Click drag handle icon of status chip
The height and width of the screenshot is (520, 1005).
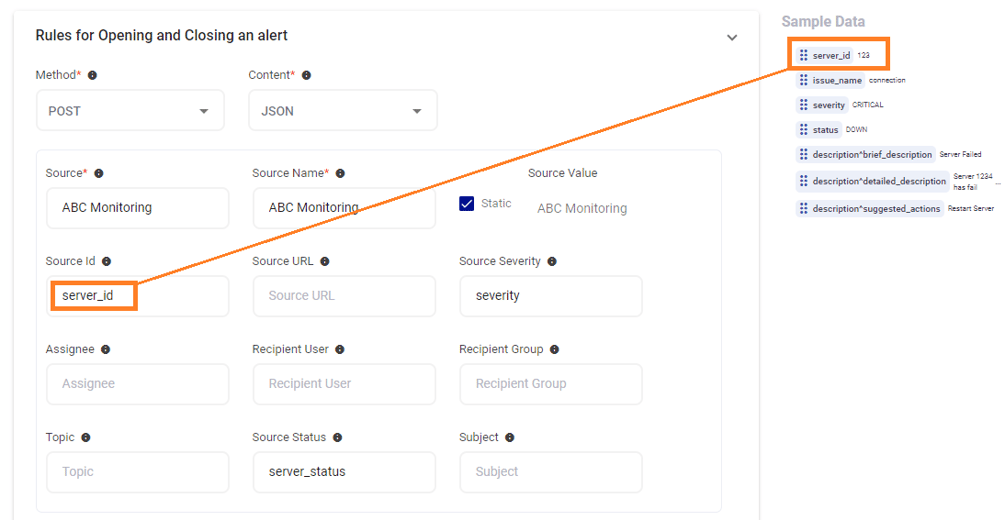click(x=804, y=130)
